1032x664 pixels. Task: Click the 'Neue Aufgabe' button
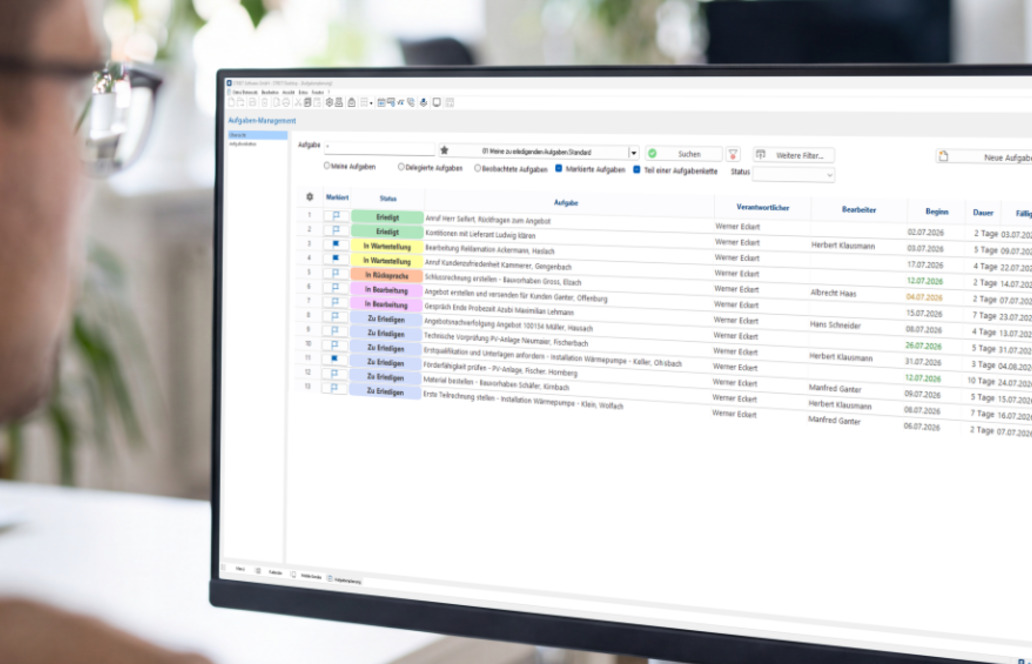984,157
